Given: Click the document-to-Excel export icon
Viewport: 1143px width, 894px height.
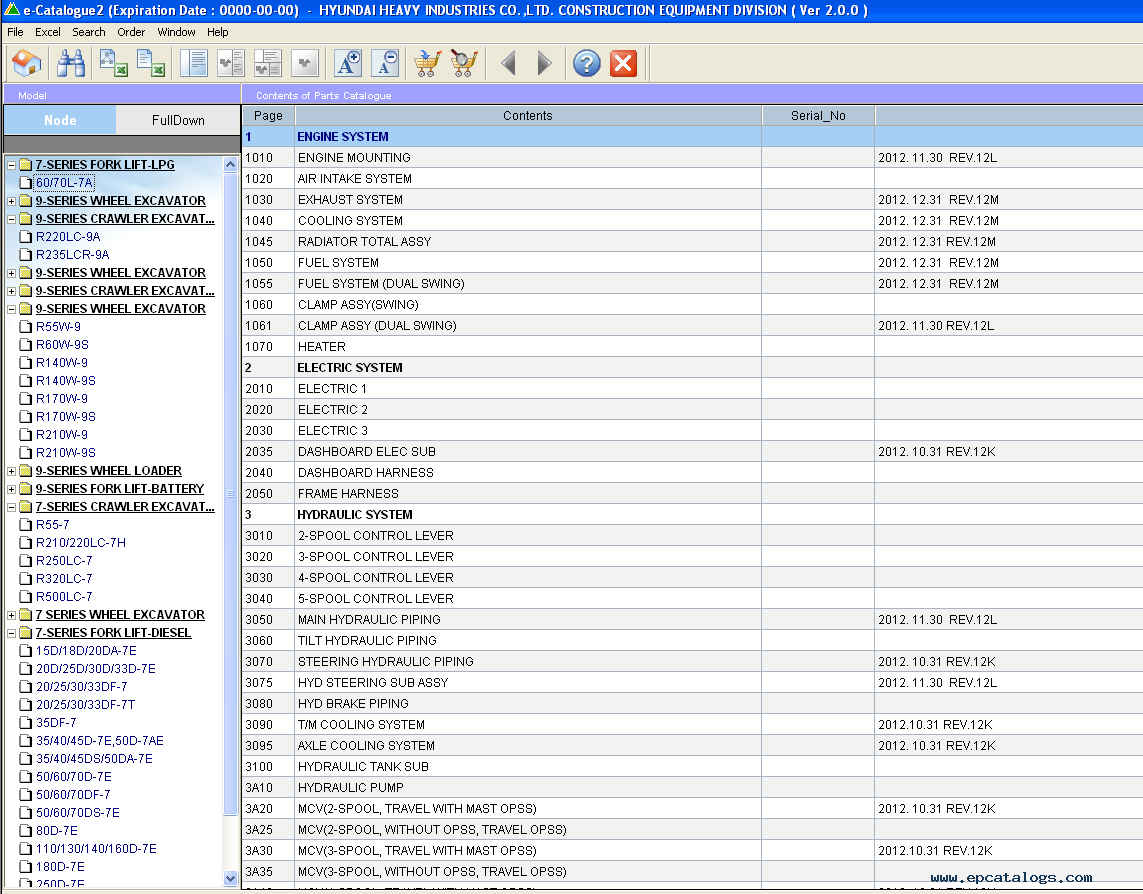Looking at the screenshot, I should click(x=150, y=63).
